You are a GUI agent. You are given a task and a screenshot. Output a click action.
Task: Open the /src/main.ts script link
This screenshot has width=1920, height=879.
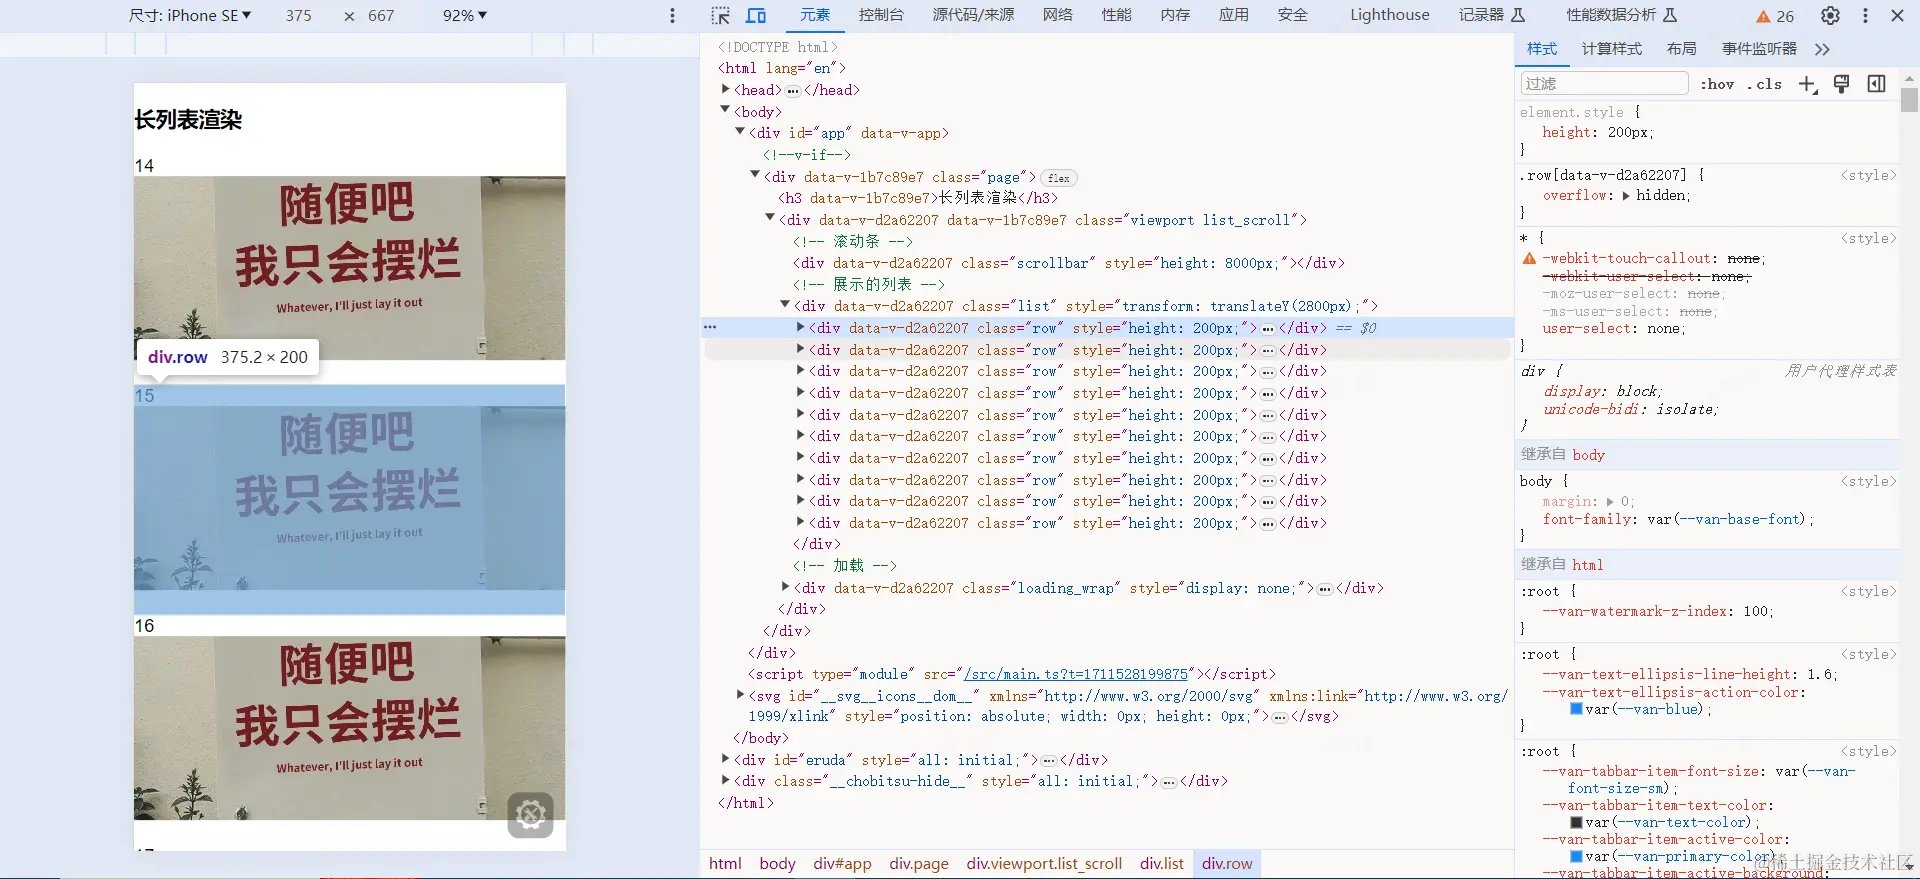[1076, 674]
